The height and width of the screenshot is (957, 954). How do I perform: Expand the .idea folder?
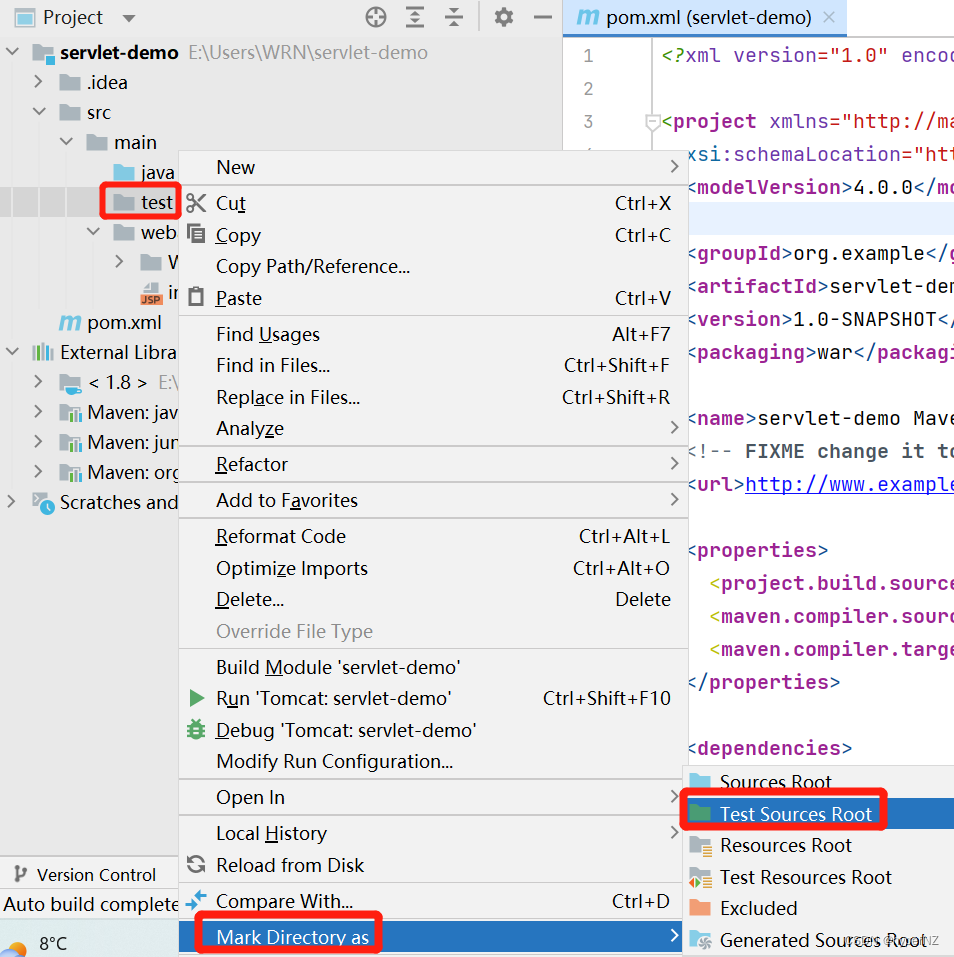coord(38,82)
